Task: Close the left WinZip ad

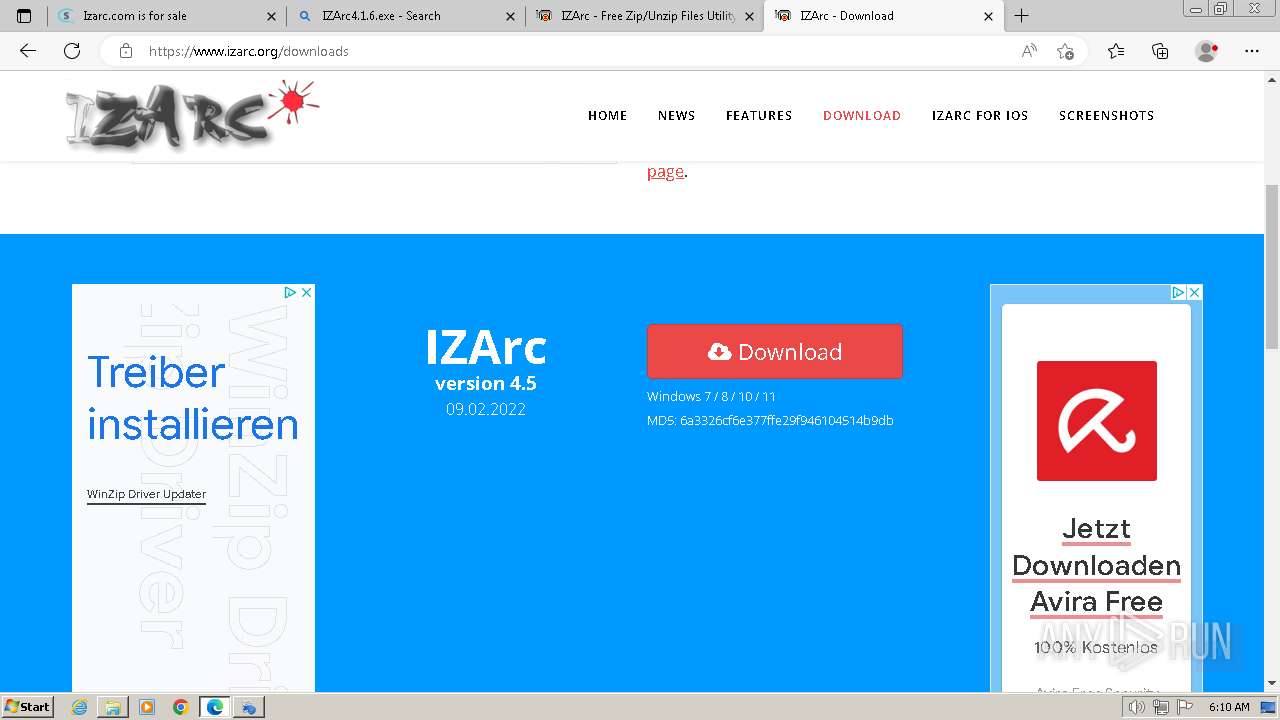Action: pos(306,292)
